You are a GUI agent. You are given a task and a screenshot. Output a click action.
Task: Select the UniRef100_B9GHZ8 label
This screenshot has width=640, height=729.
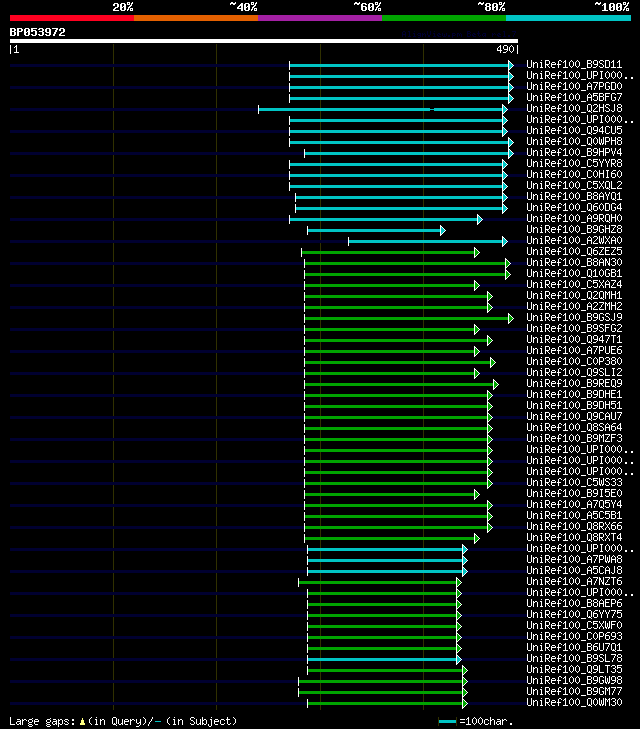point(574,229)
